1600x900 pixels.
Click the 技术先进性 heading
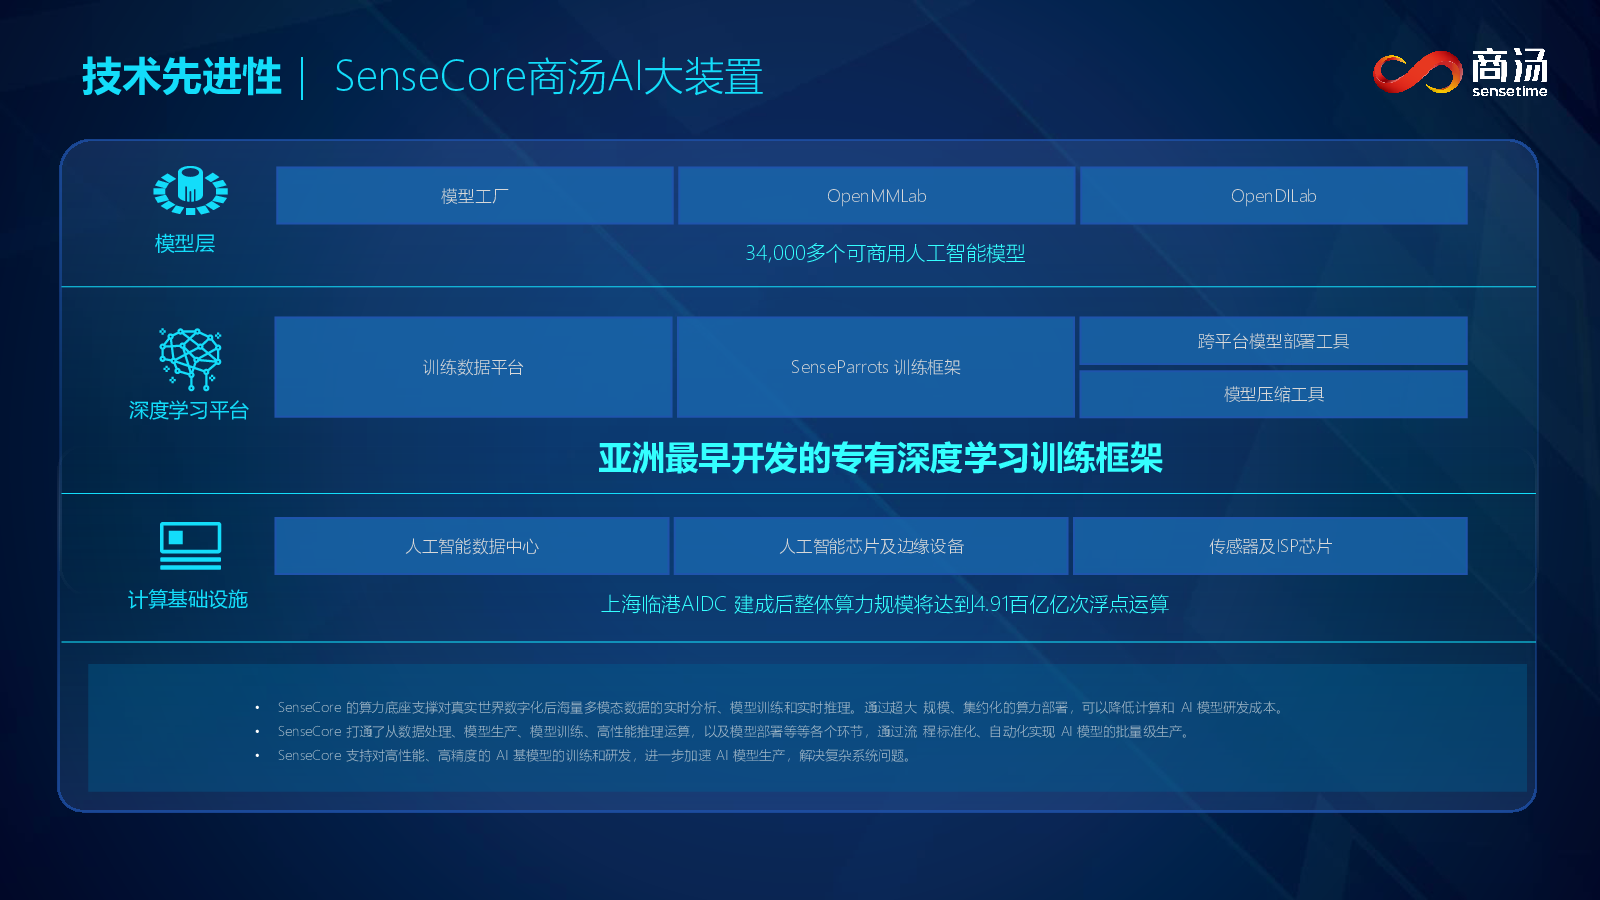pos(182,76)
